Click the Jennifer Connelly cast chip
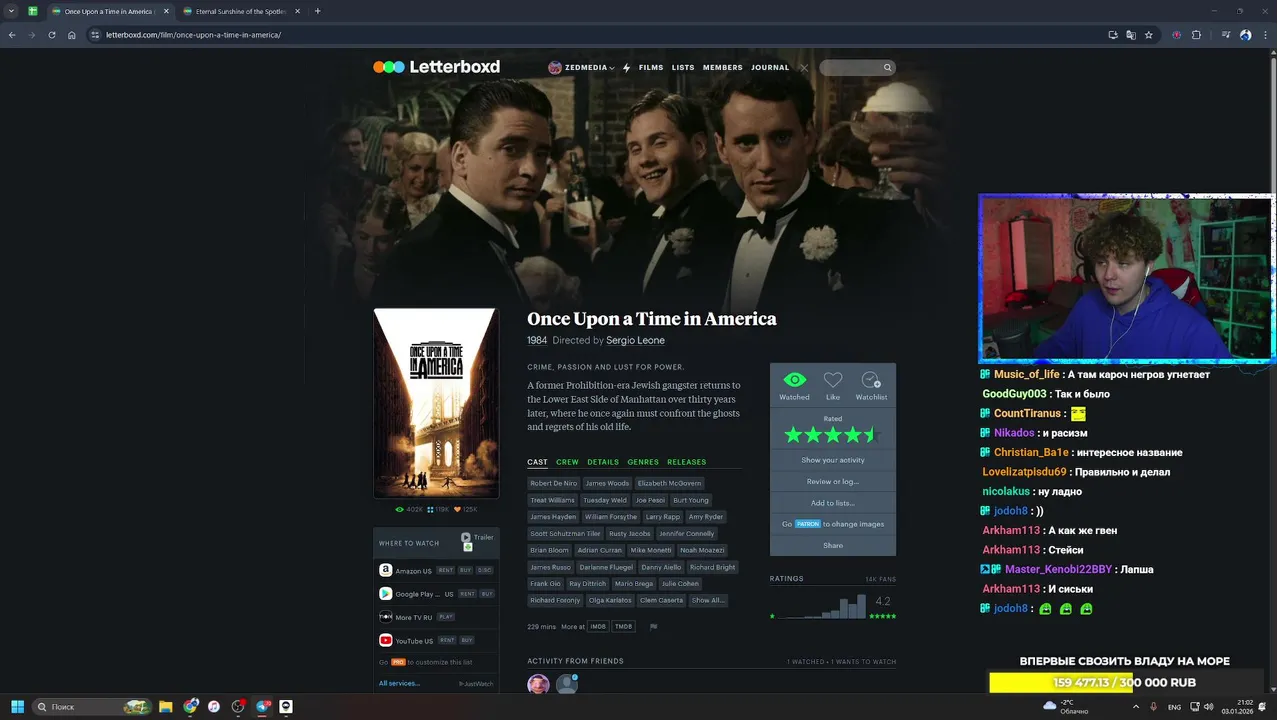This screenshot has height=720, width=1277. [x=687, y=533]
